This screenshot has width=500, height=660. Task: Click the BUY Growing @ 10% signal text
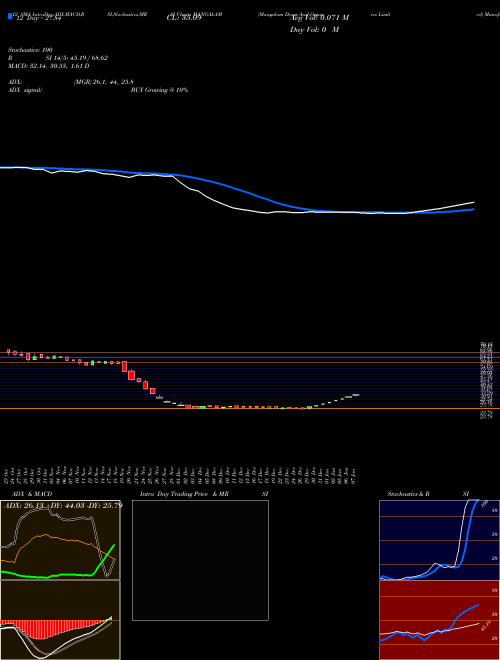[159, 90]
